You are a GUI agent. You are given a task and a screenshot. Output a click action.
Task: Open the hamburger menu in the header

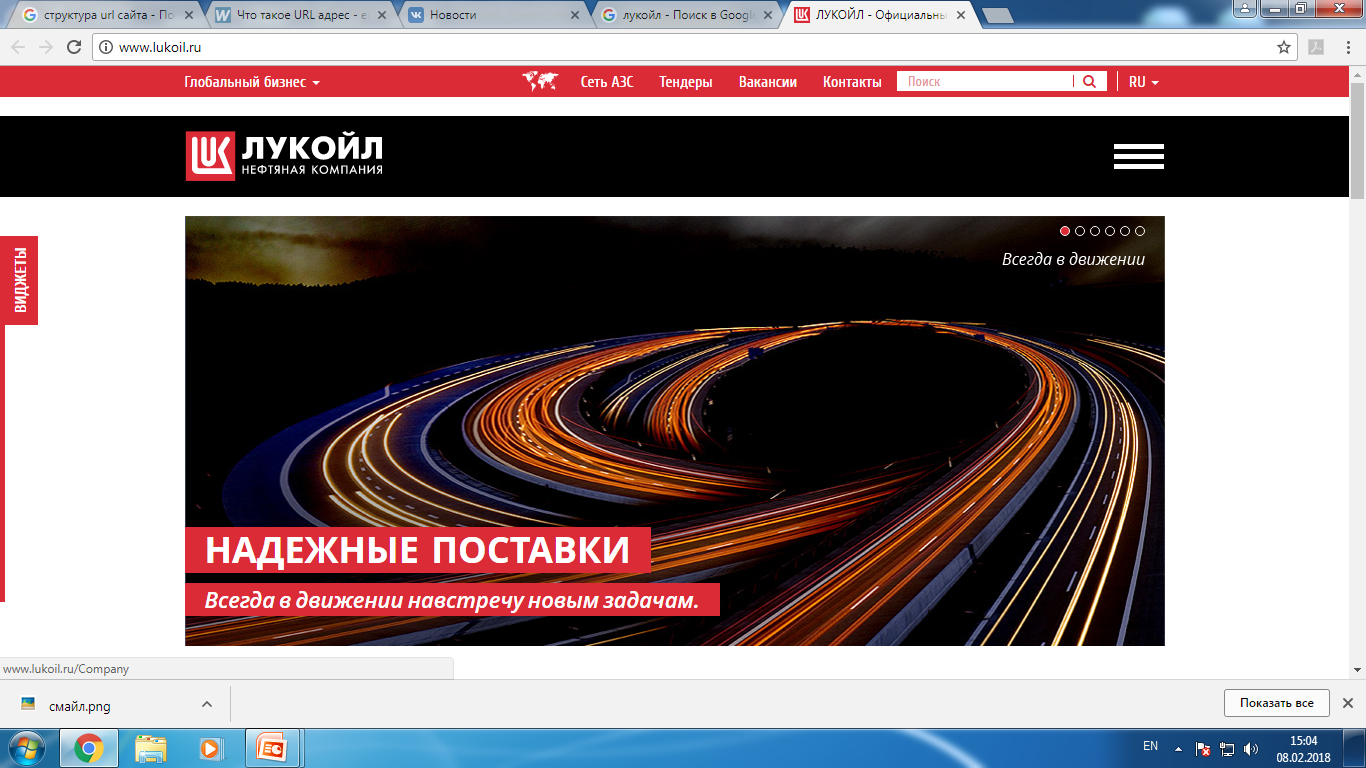coord(1139,156)
